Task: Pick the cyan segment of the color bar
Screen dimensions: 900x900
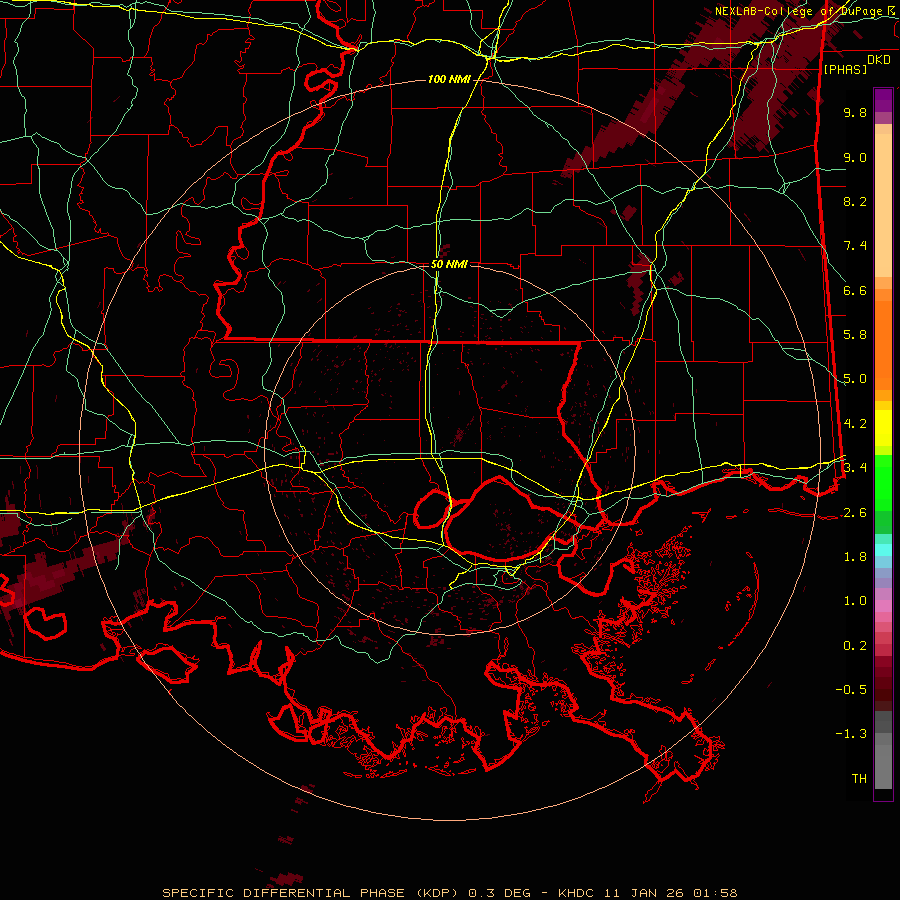Action: [x=883, y=550]
